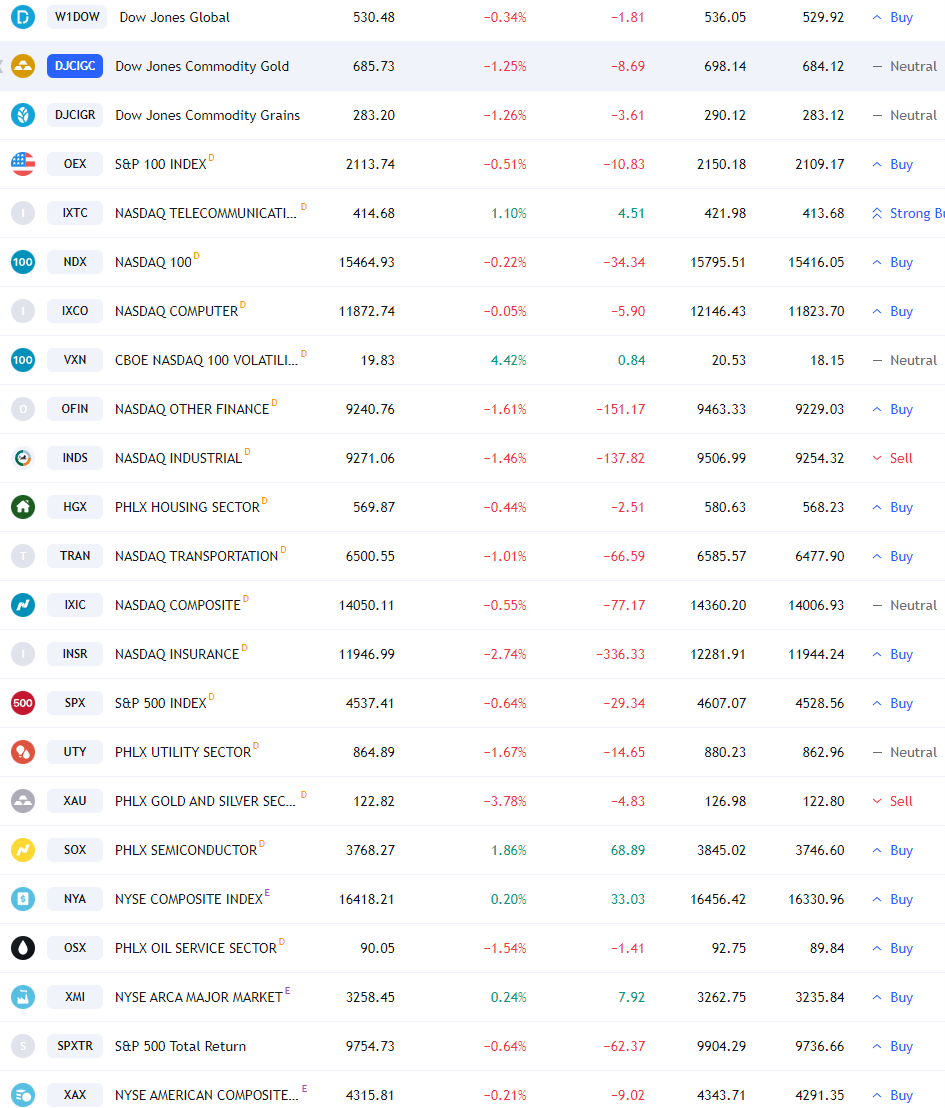Image resolution: width=945 pixels, height=1108 pixels.
Task: Click the price 569.87 for HGX
Action: (x=374, y=507)
